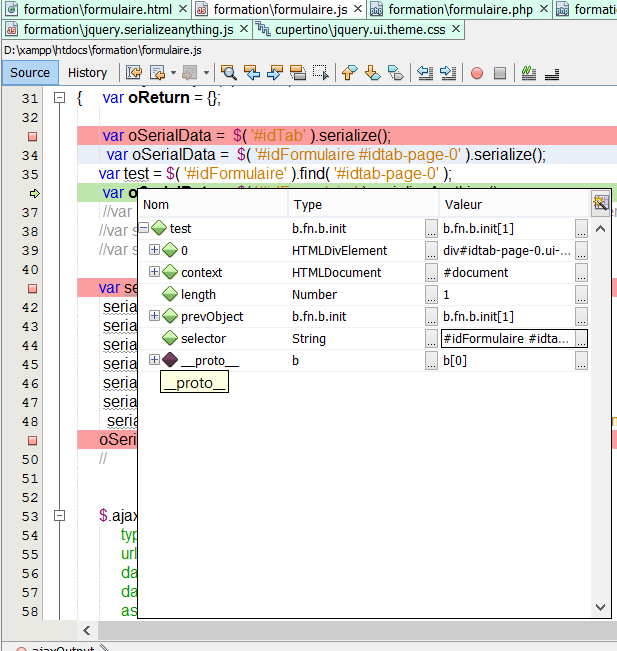Click the navigate Back toolbar icon
The width and height of the screenshot is (617, 651).
coord(157,73)
